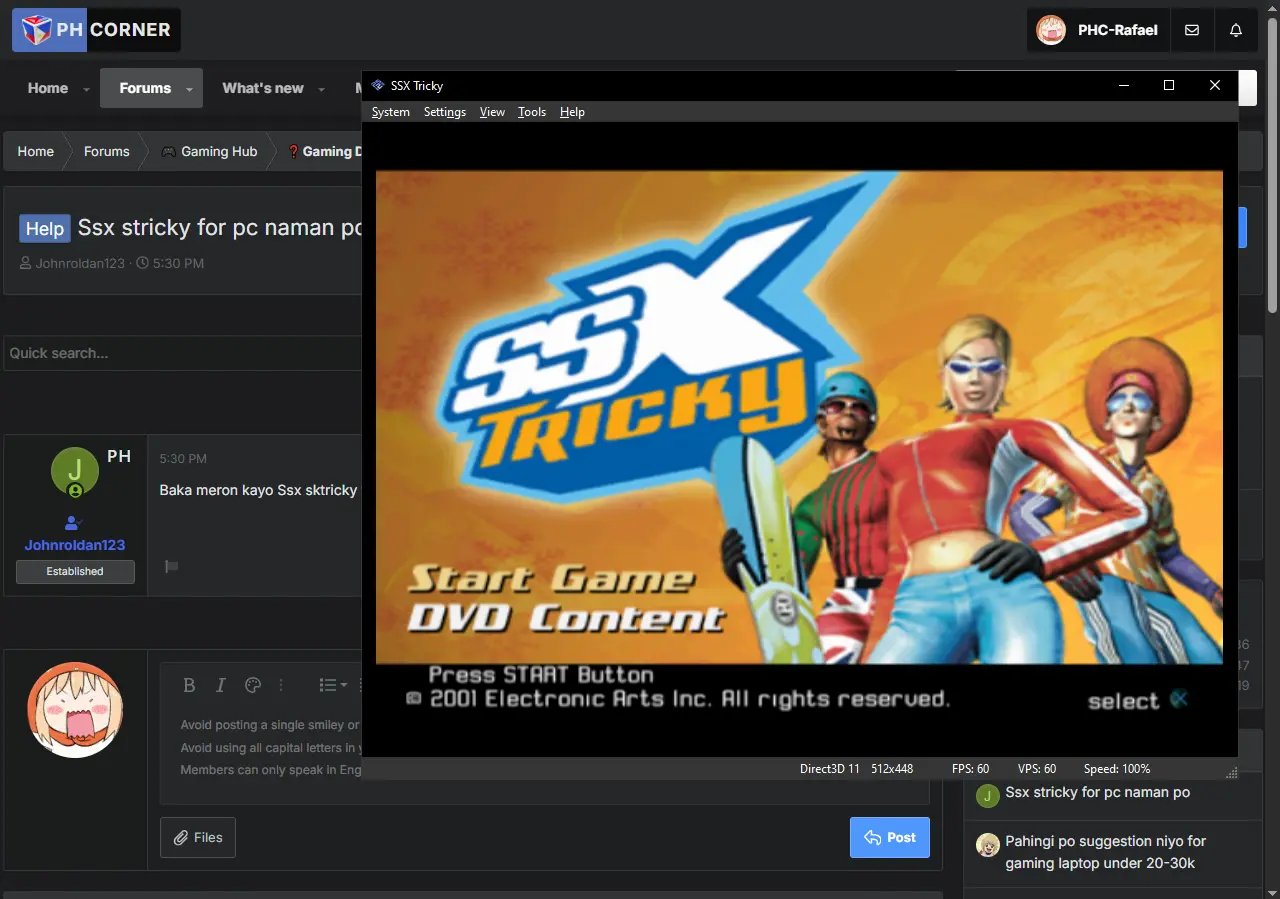Viewport: 1280px width, 899px height.
Task: Open sidebar thread 'Ssx stricky for pc naman po'
Action: (1097, 792)
